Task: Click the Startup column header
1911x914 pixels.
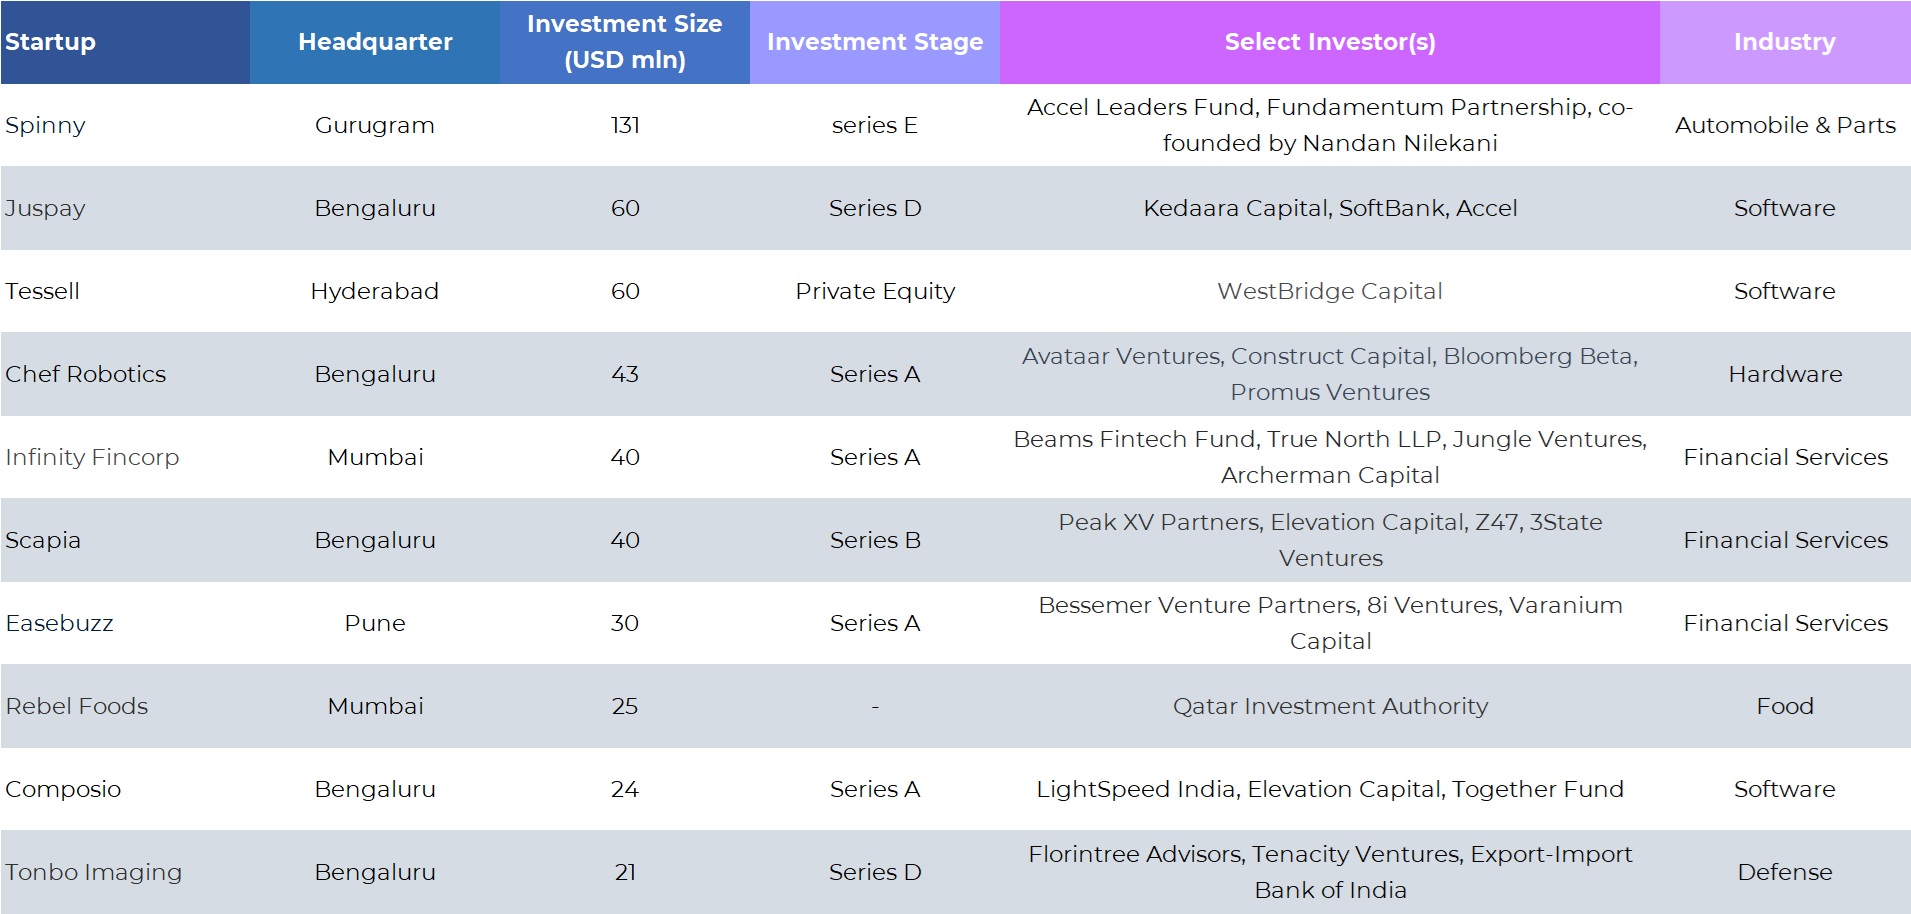Action: point(50,42)
